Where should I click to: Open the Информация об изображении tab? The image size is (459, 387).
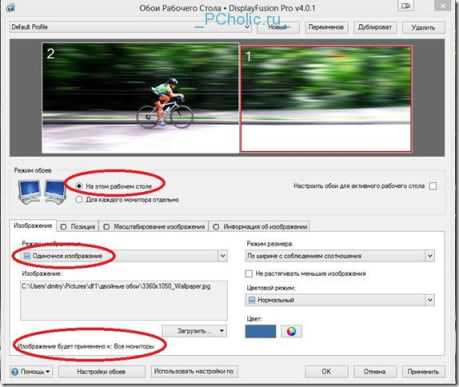pos(260,227)
